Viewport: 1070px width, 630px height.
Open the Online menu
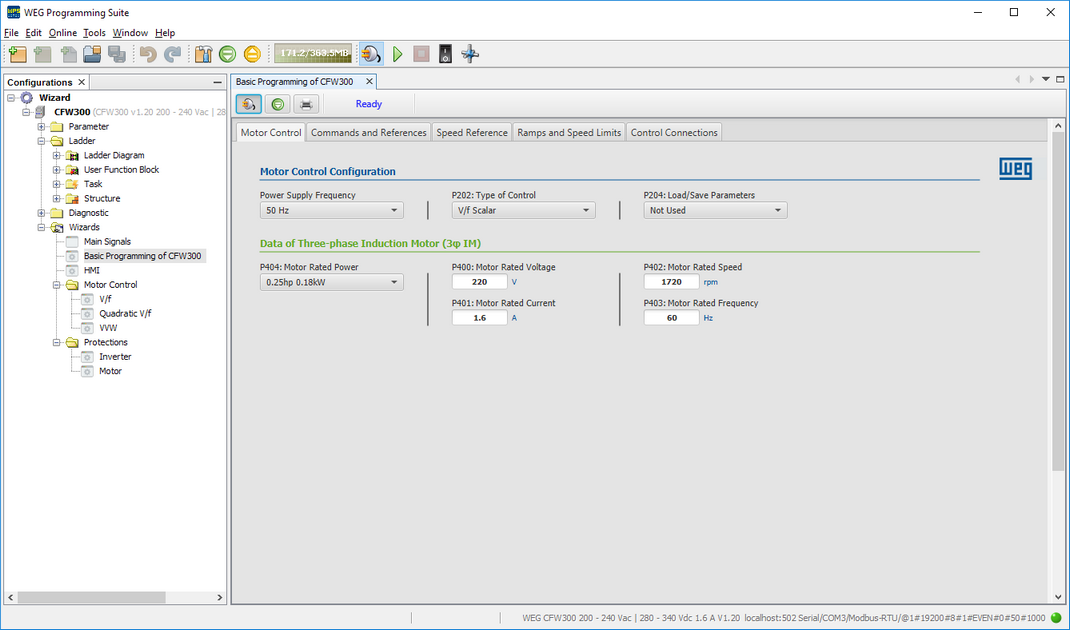62,32
